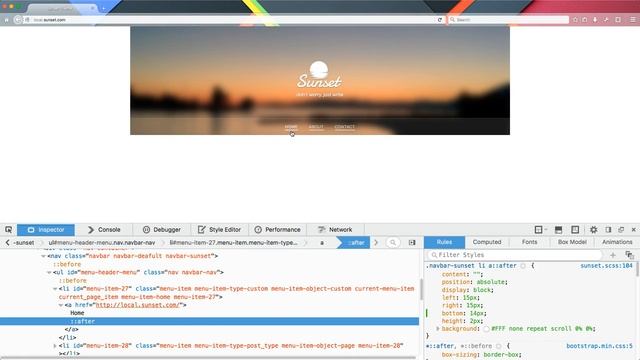Click the Sunset logo on the page
Image resolution: width=640 pixels, height=360 pixels.
coord(319,75)
